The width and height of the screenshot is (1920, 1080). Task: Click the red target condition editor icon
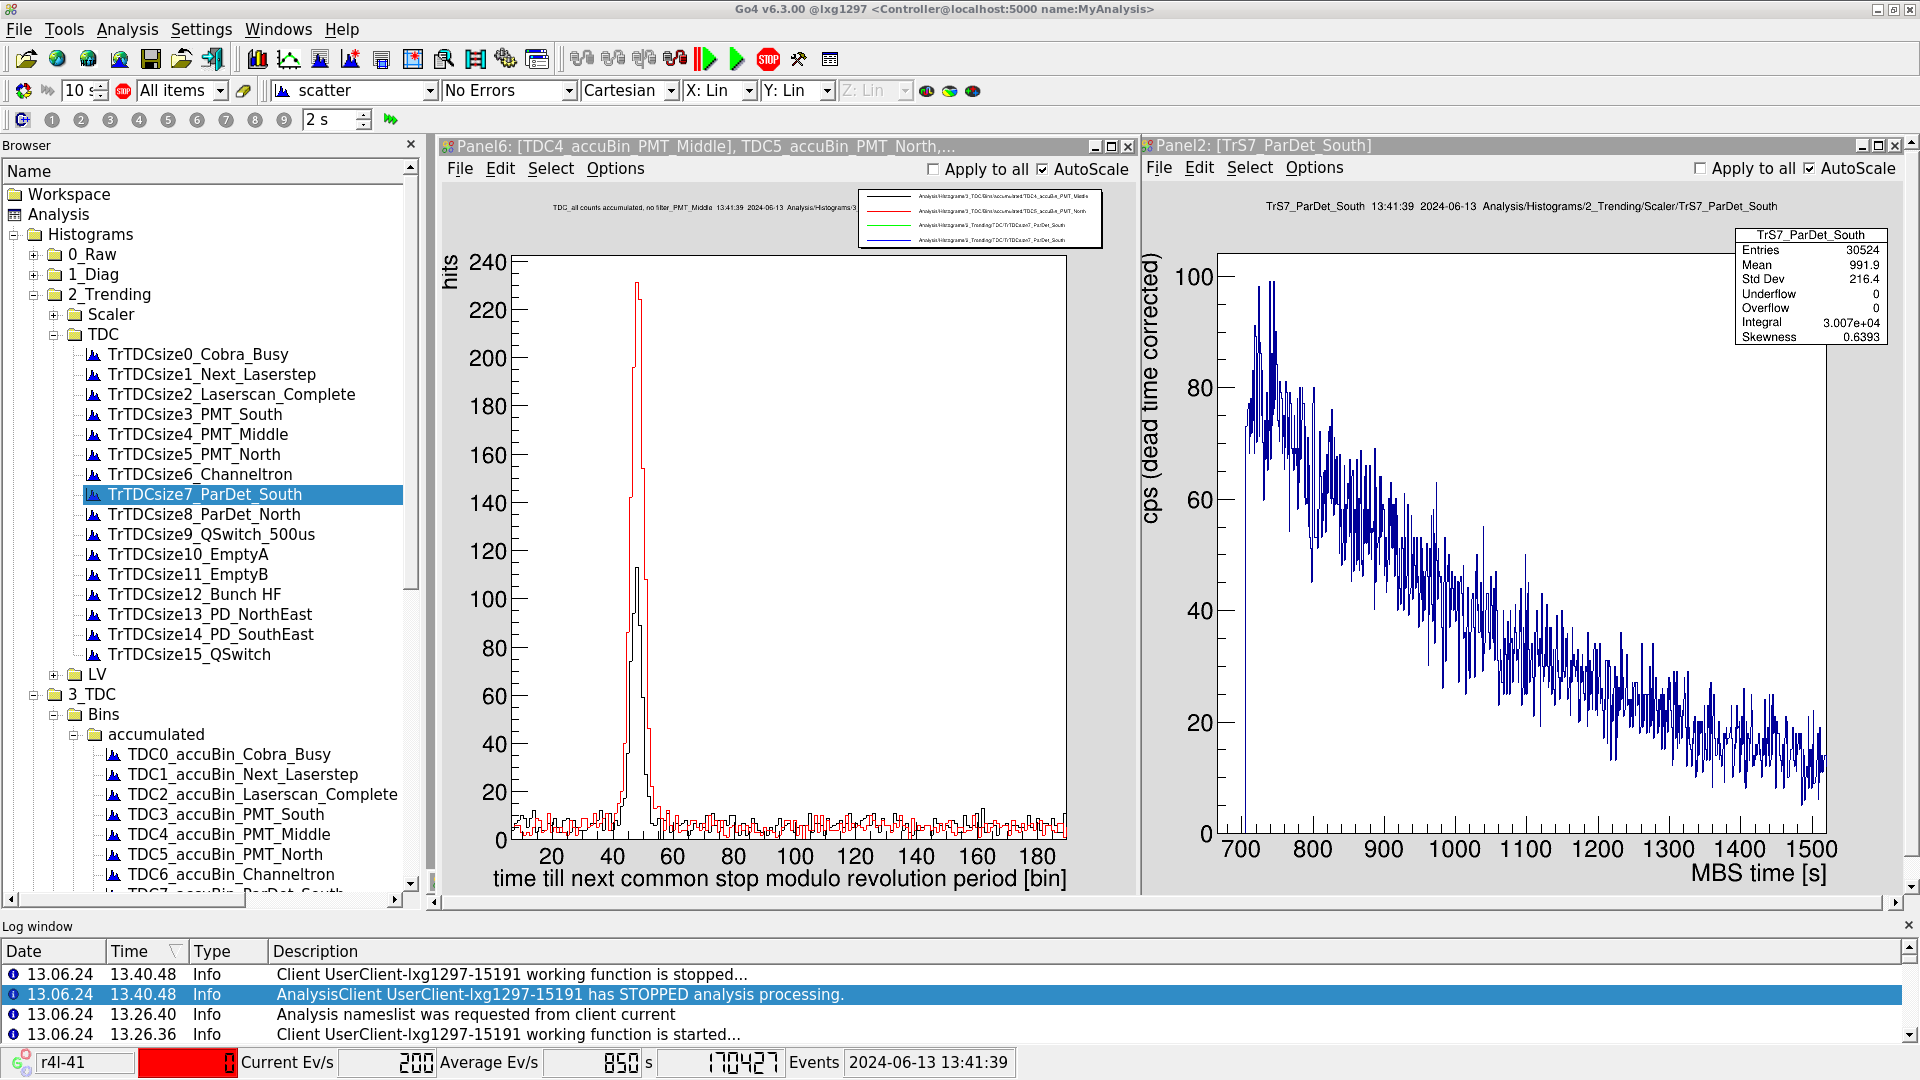(412, 60)
